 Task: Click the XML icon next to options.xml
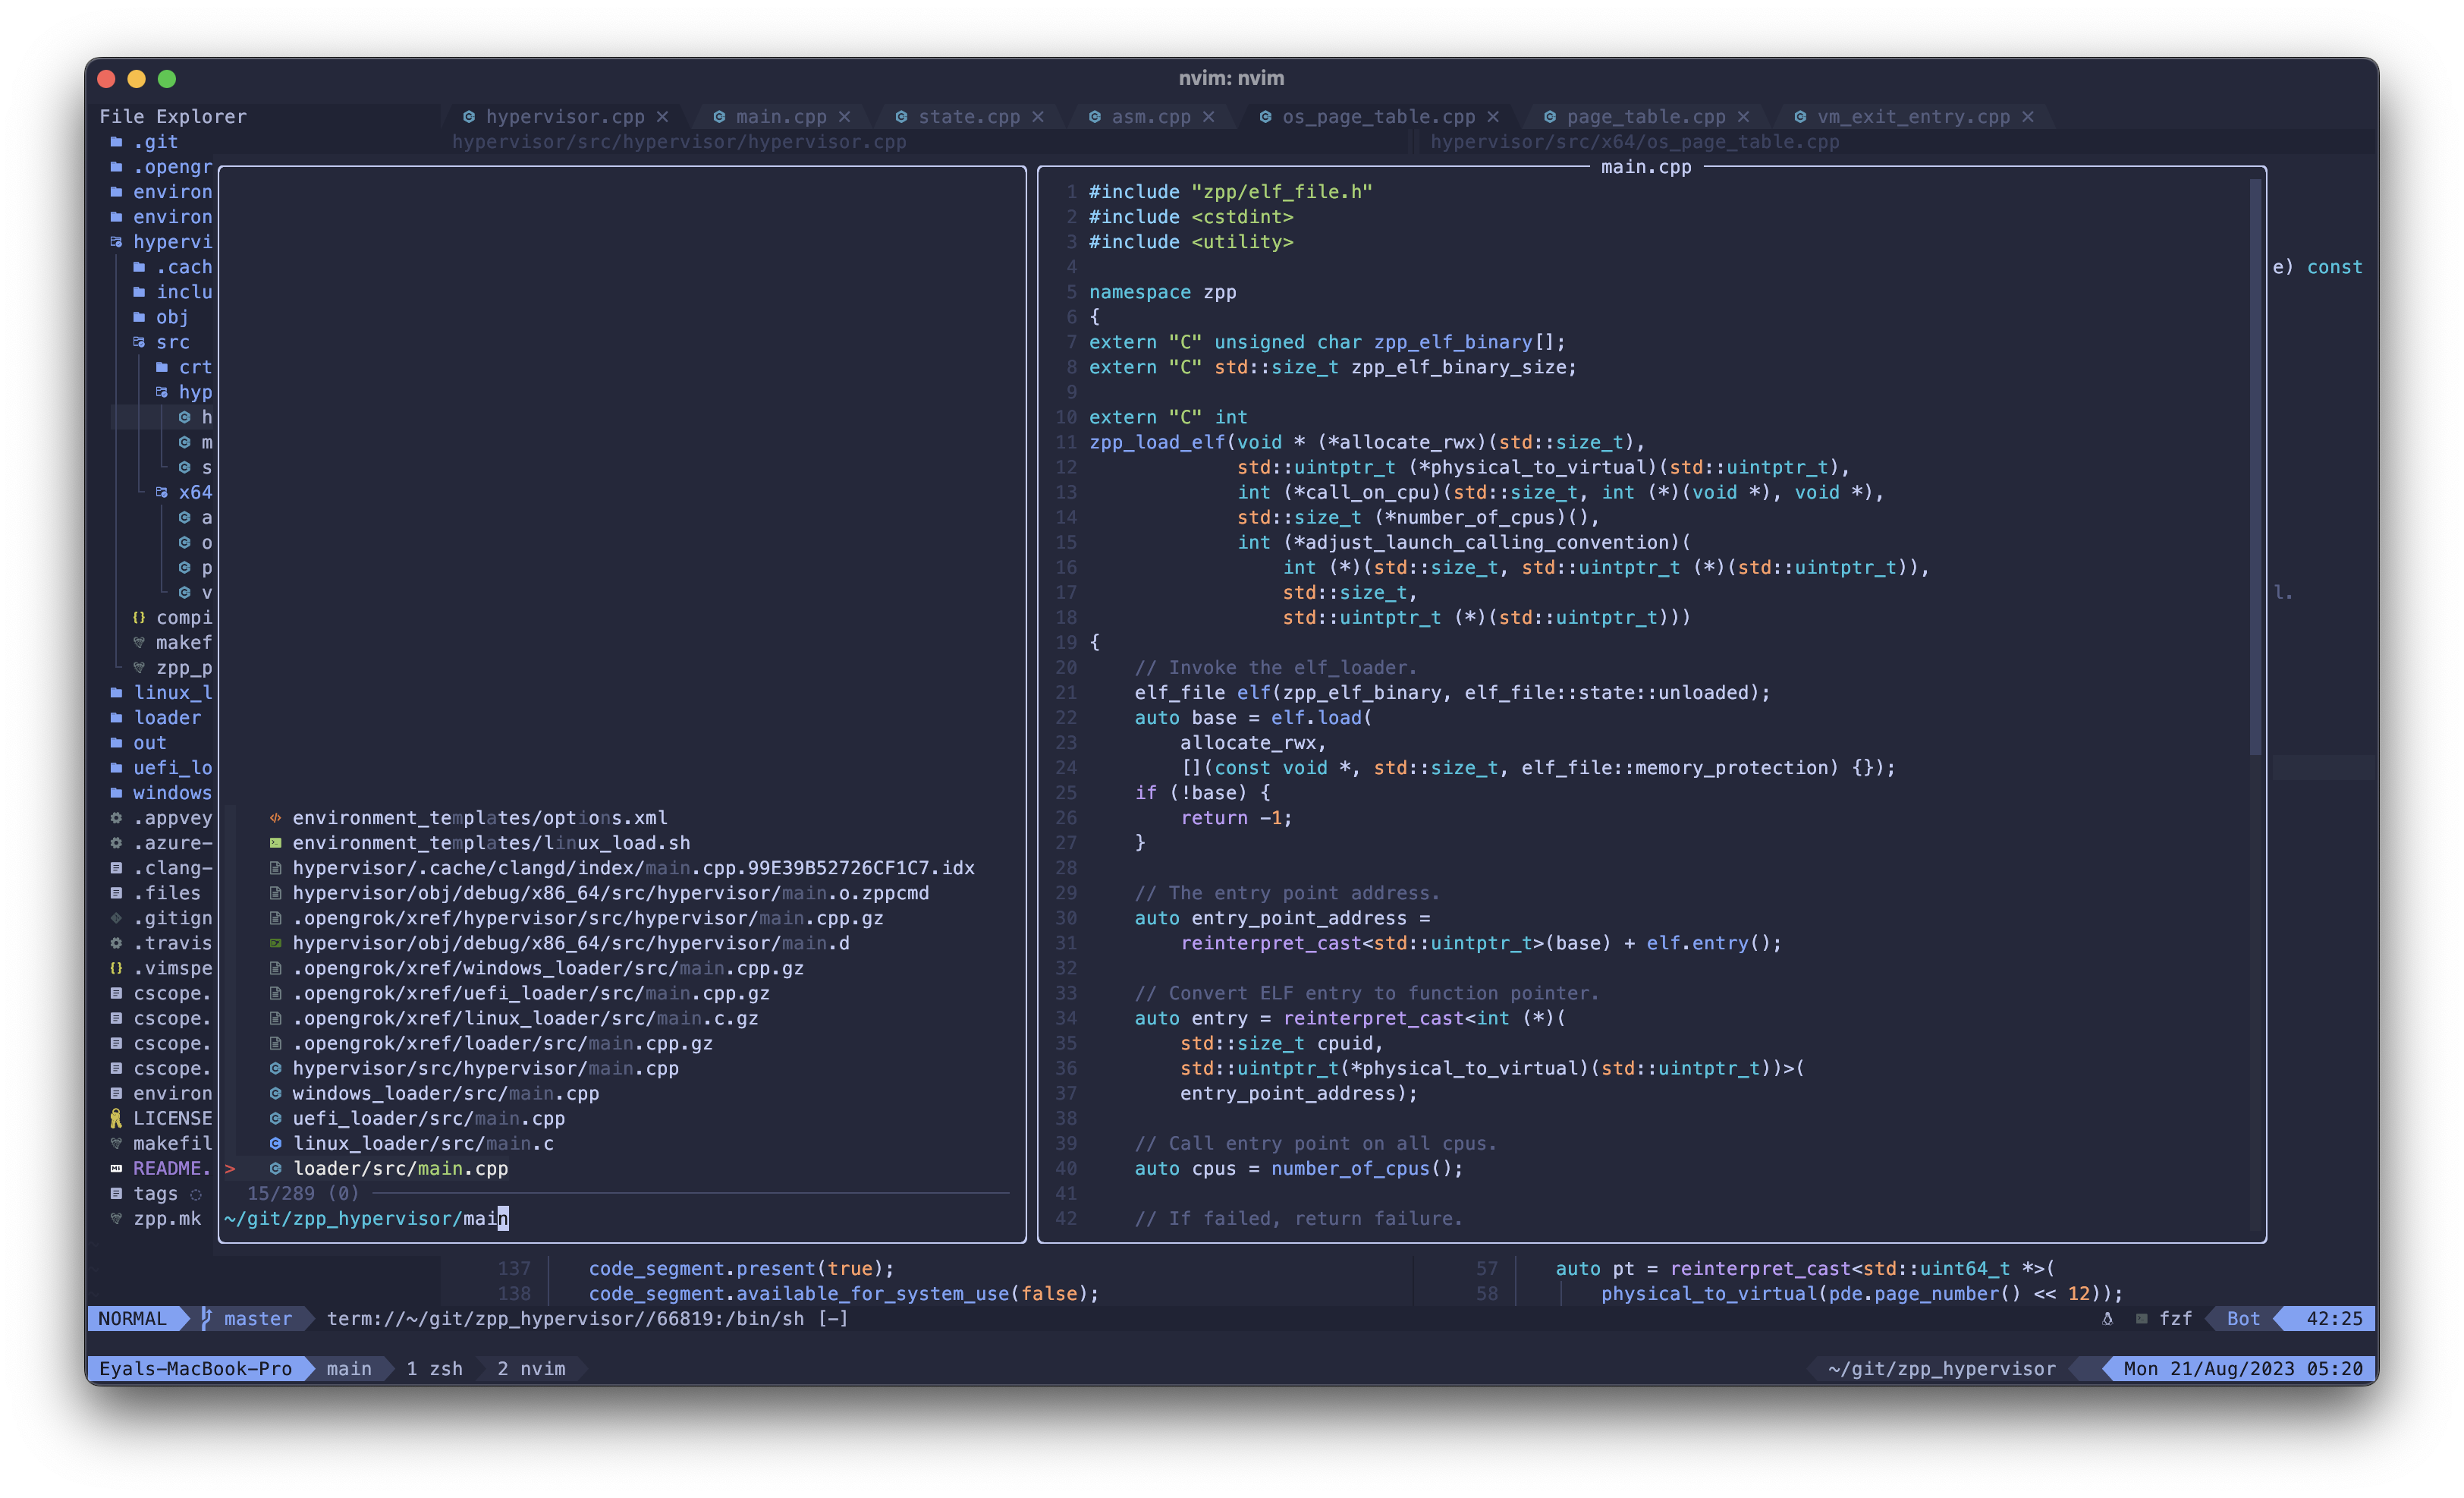coord(275,818)
